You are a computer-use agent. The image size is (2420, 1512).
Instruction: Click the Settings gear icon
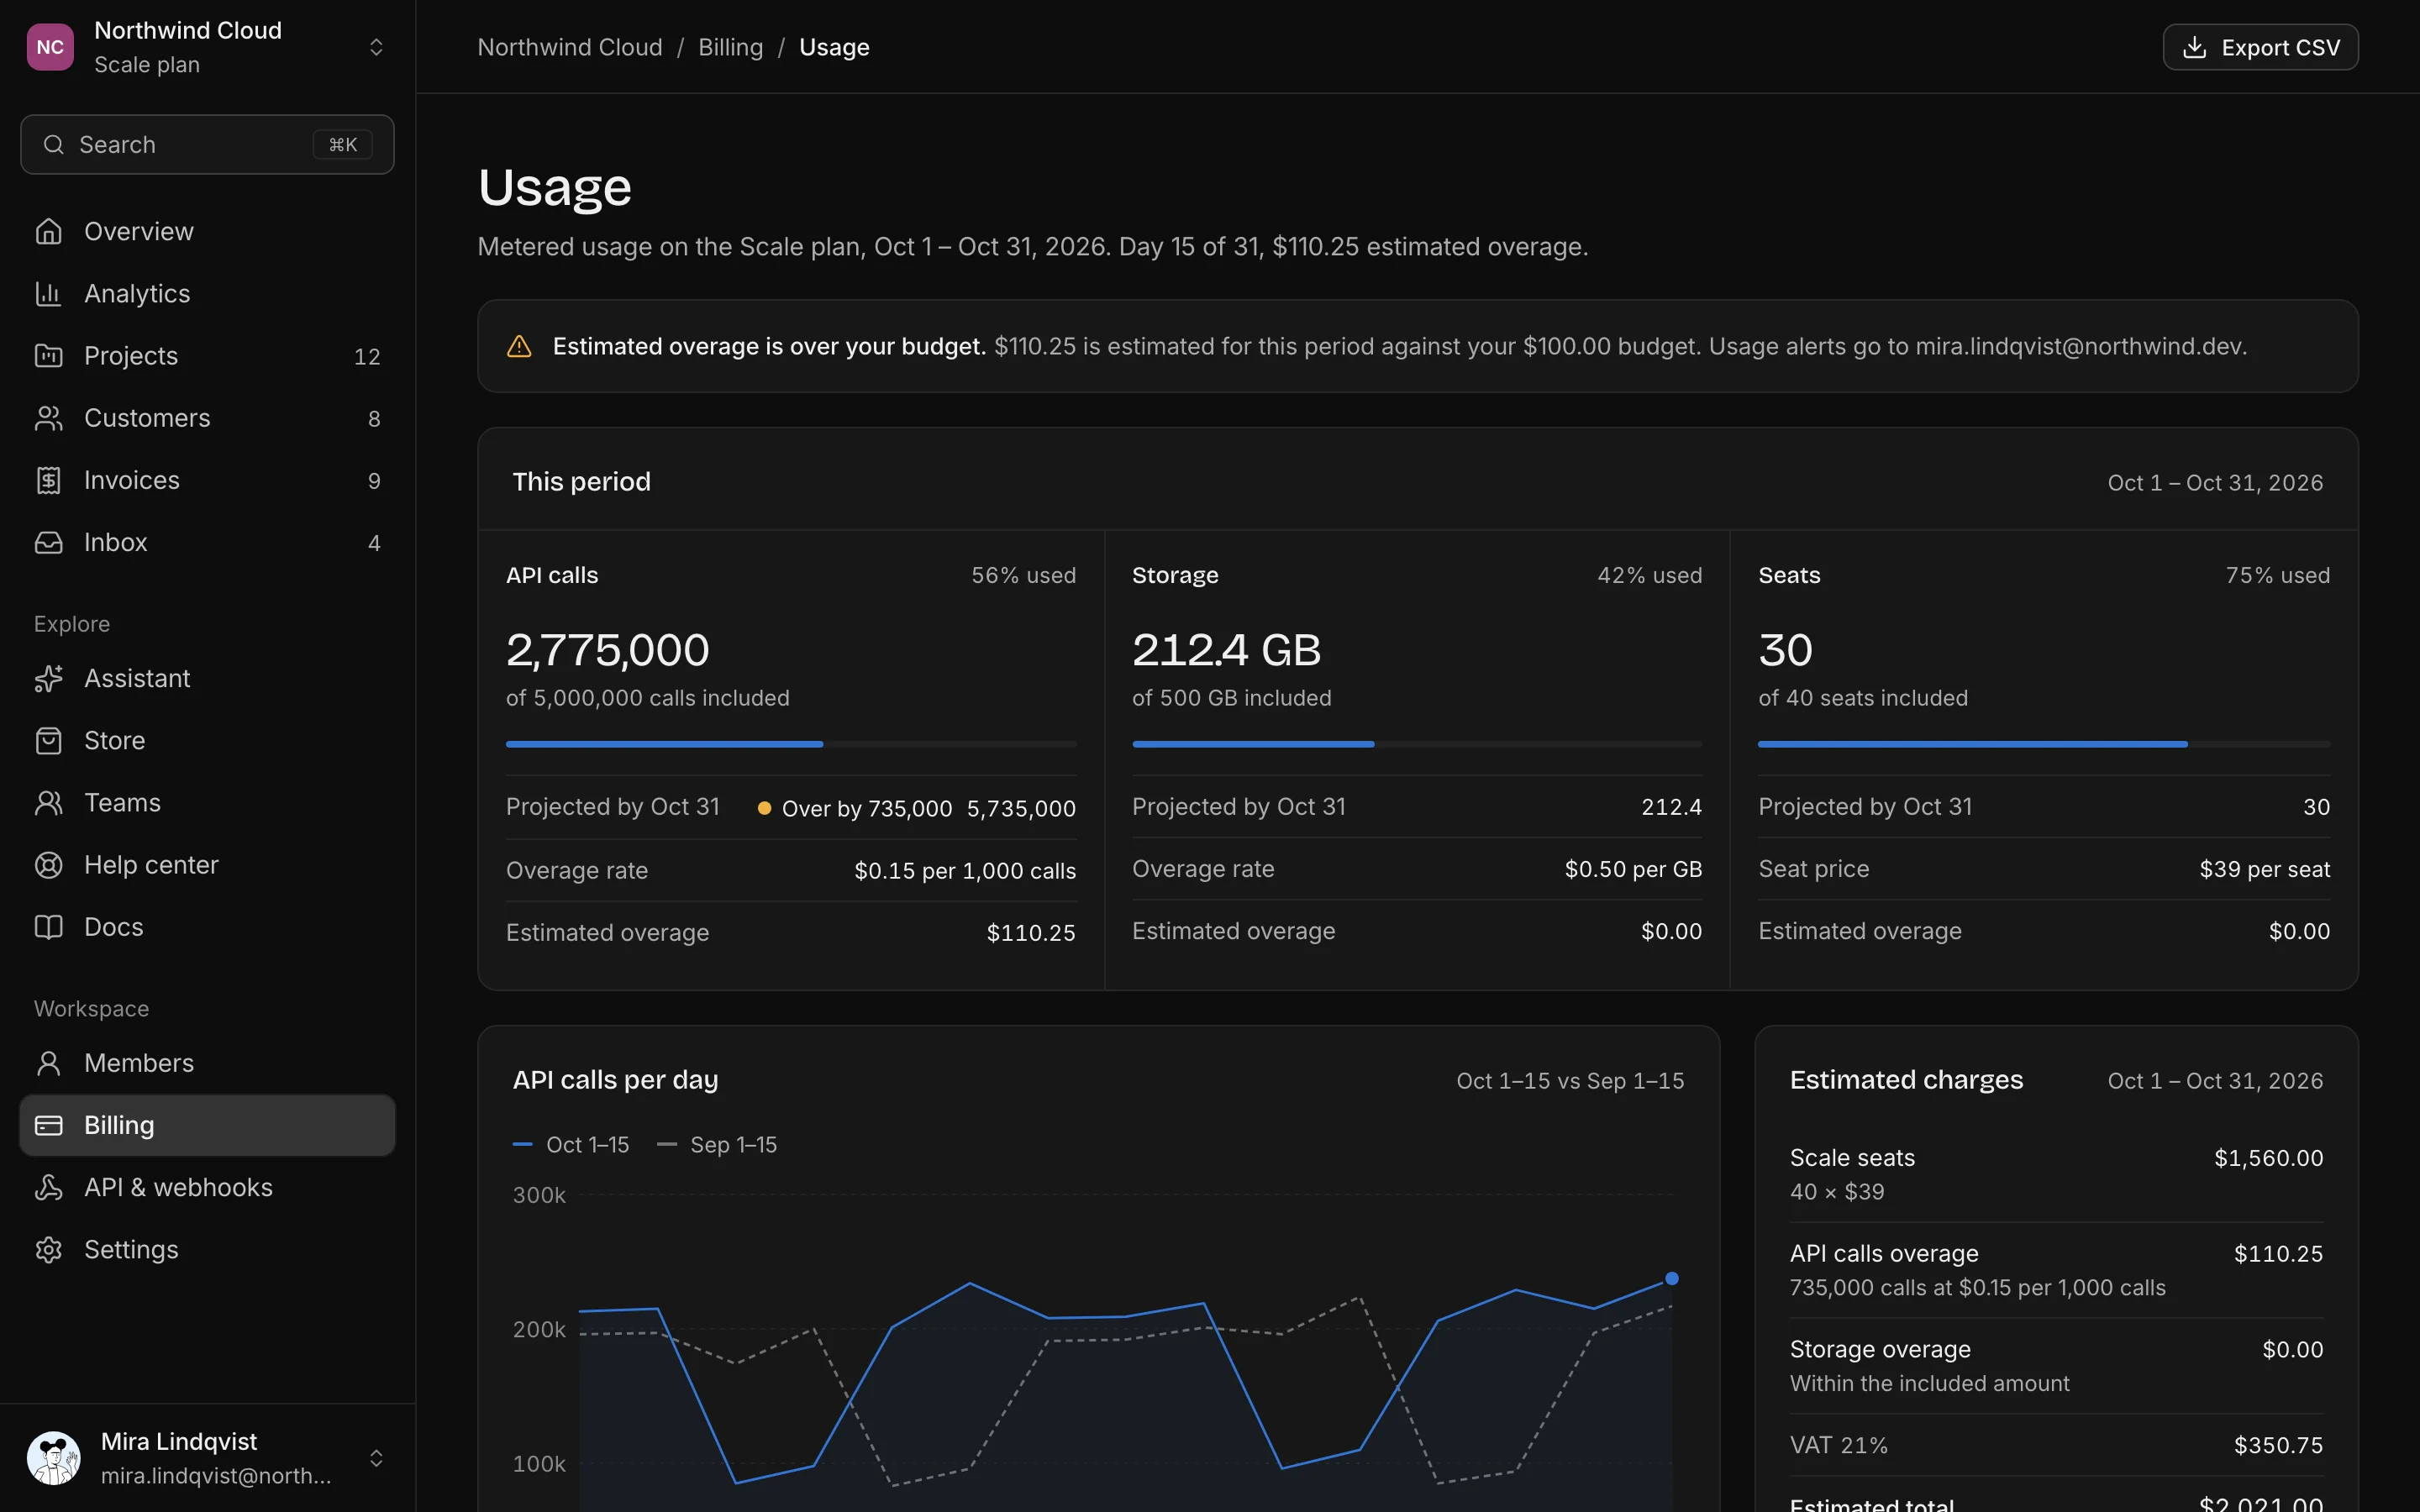click(x=48, y=1249)
